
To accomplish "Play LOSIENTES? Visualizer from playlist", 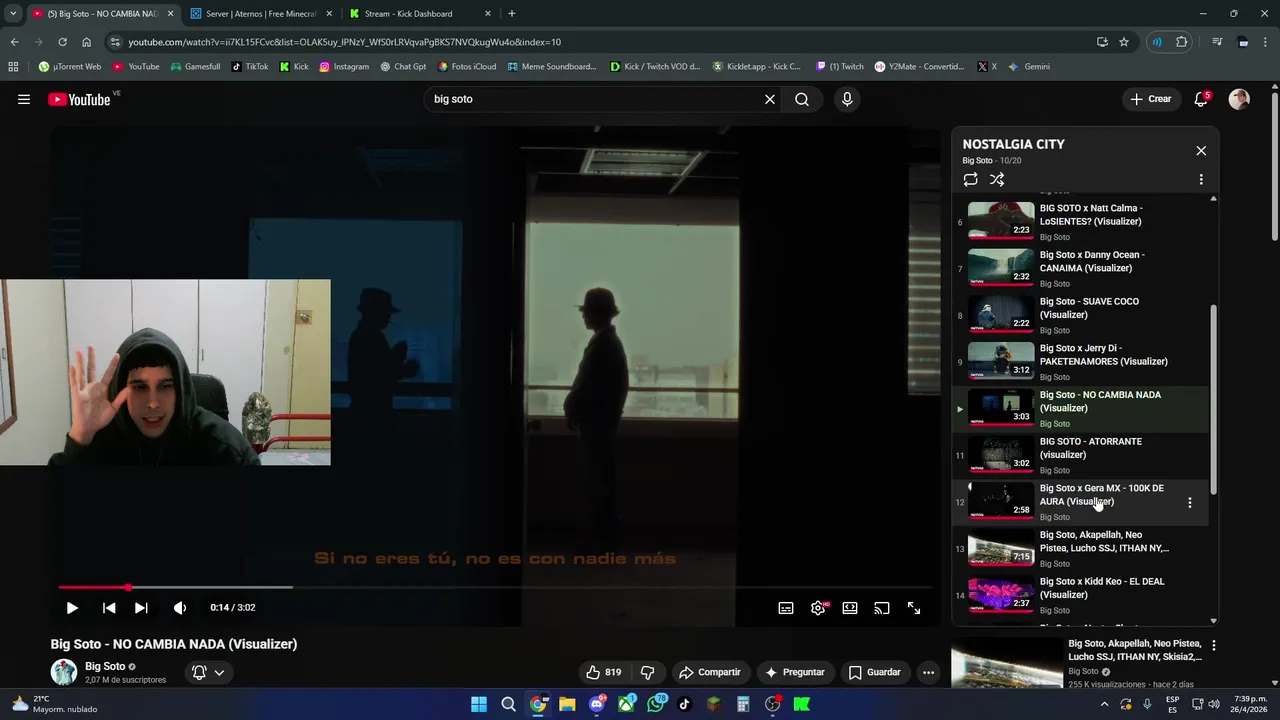I will [x=1080, y=222].
